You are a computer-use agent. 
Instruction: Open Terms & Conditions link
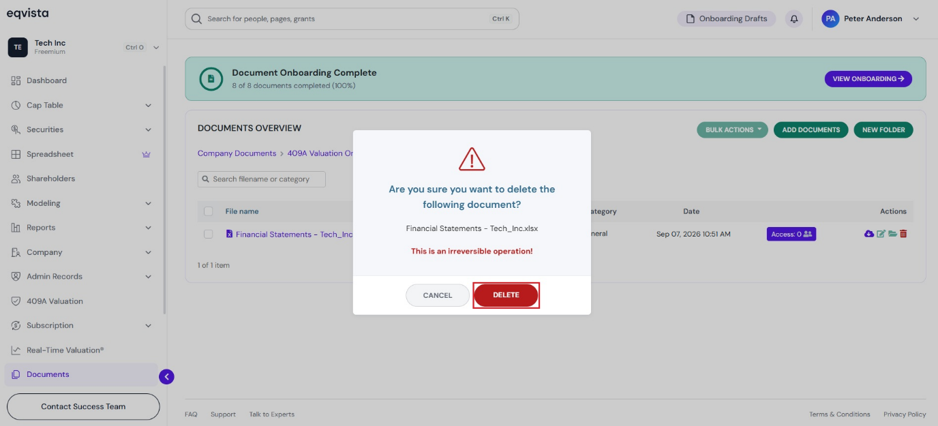coord(839,414)
